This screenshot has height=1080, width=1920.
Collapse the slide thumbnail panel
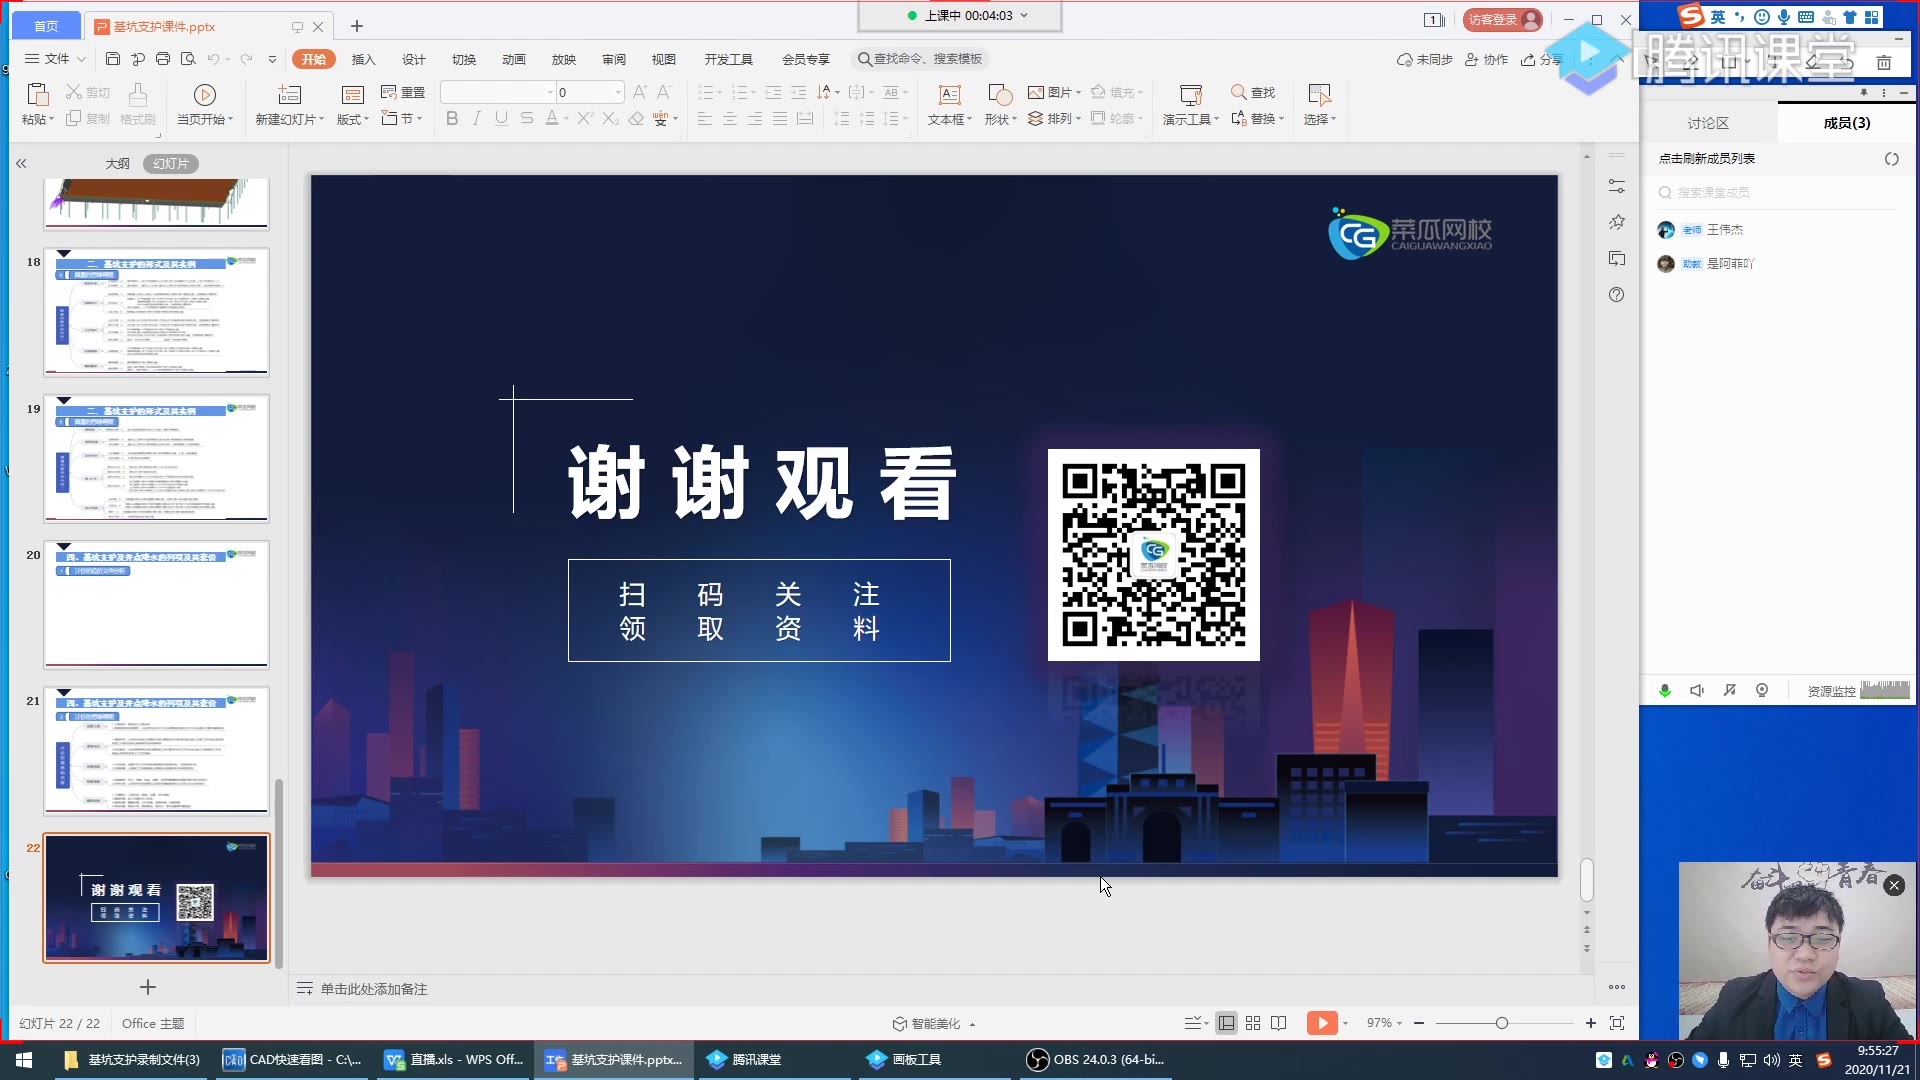click(21, 163)
